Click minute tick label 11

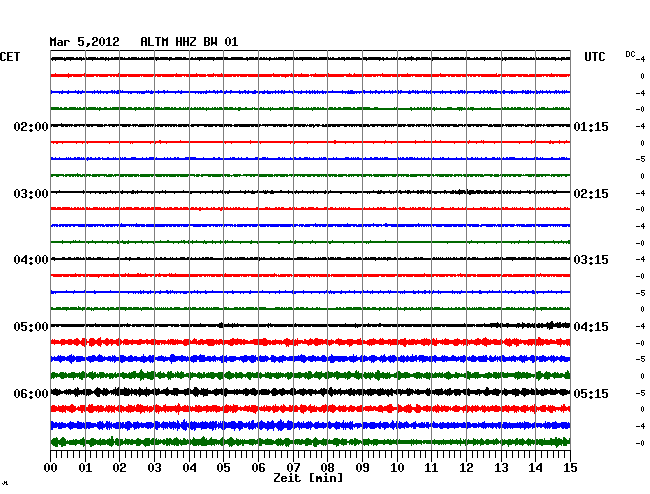click(x=431, y=468)
